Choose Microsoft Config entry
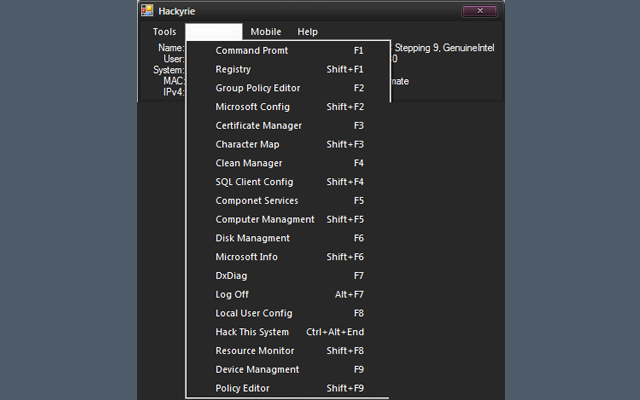640x400 pixels. [x=252, y=107]
